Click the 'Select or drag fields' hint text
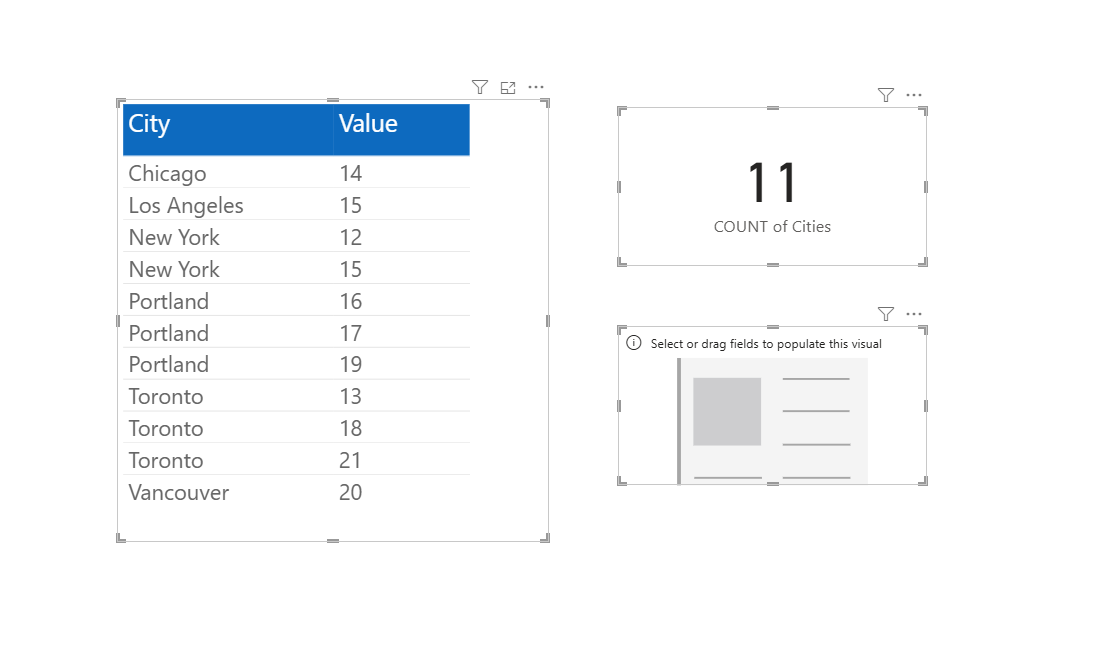 (x=766, y=344)
